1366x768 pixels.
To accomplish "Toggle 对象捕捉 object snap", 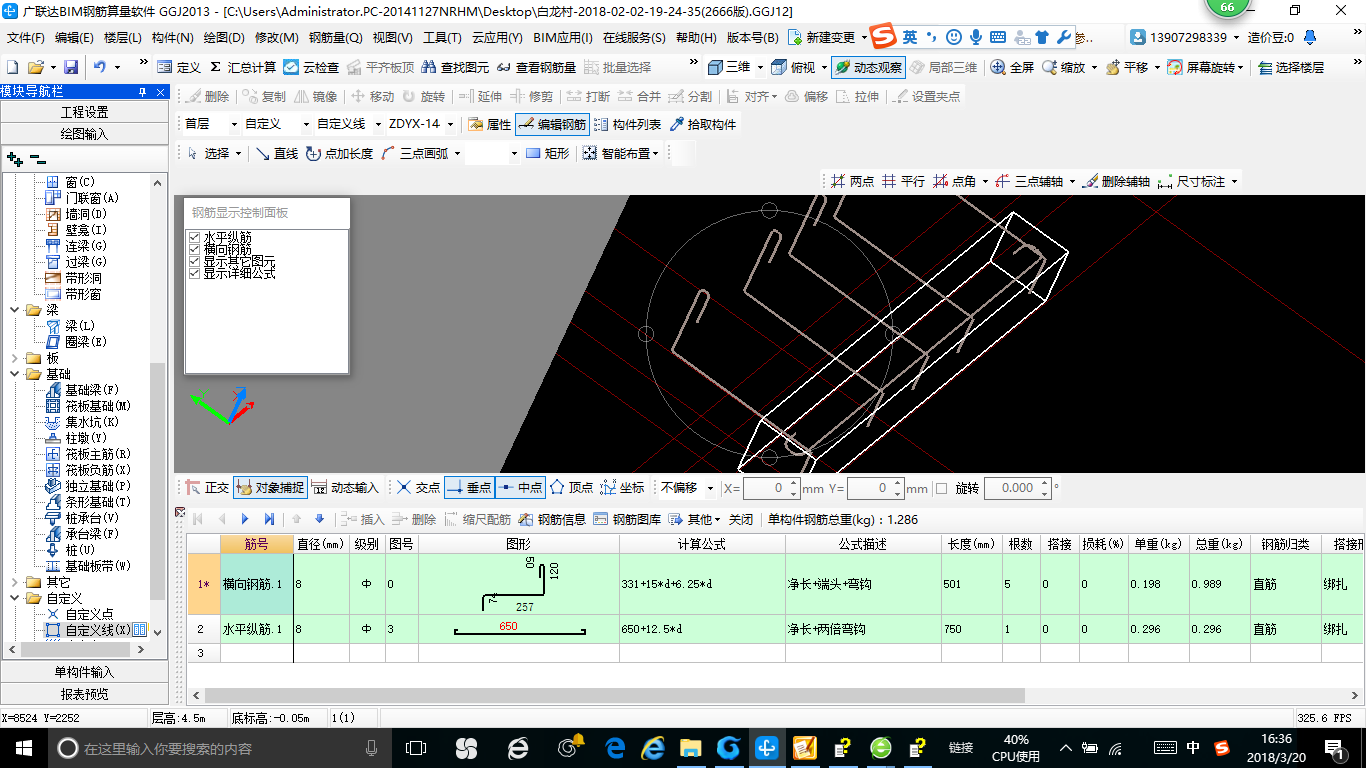I will click(x=270, y=488).
